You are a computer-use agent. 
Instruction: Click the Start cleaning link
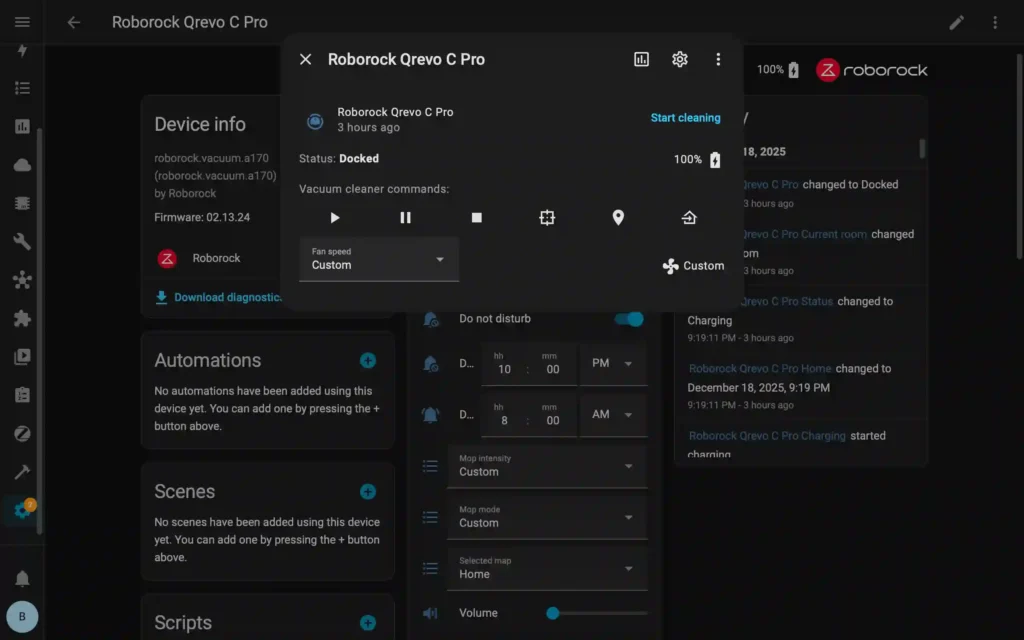[x=685, y=117]
